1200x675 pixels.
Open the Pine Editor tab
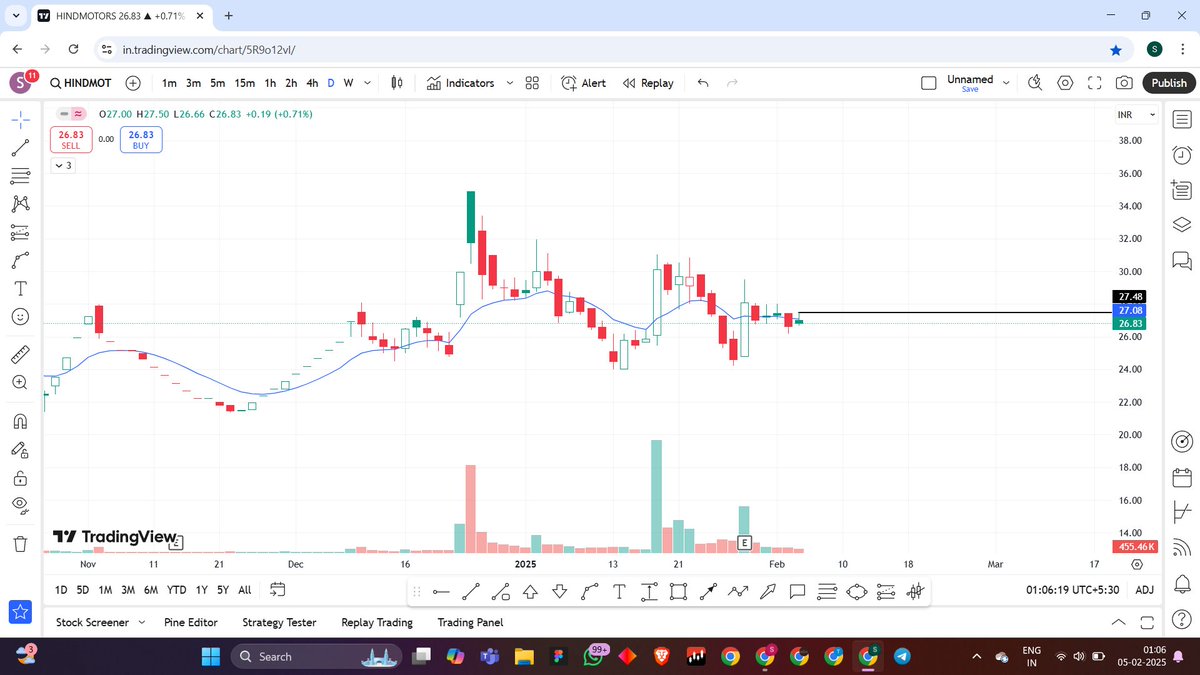[x=191, y=622]
